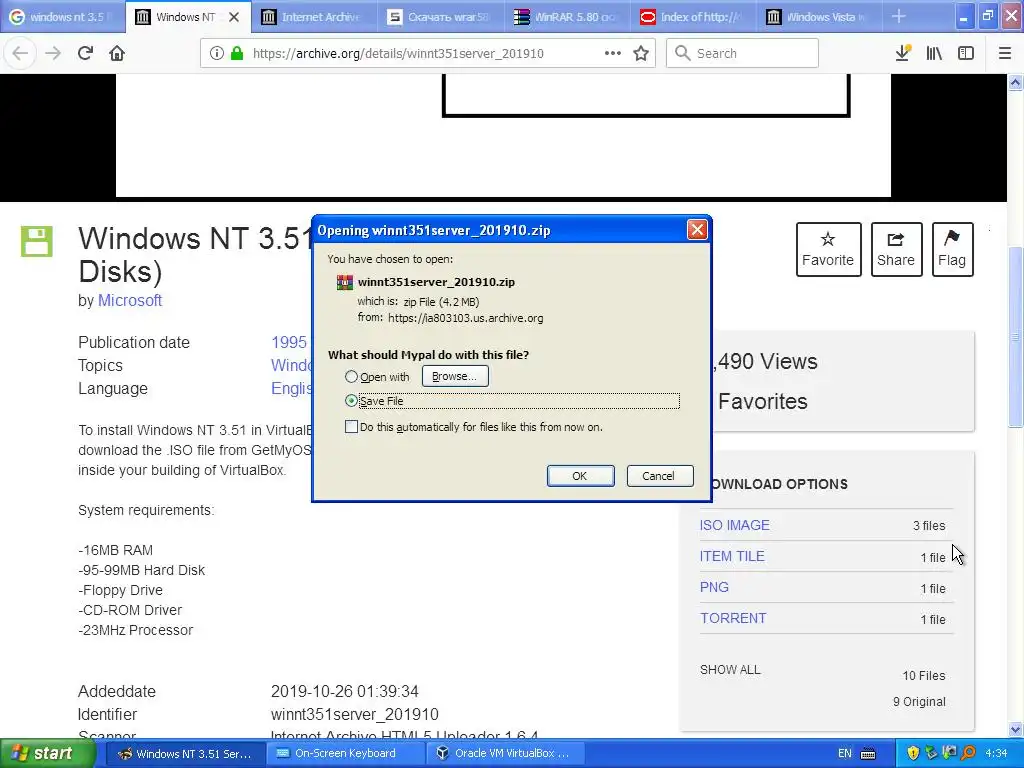Viewport: 1024px width, 768px height.
Task: Open ITEM TILE download option
Action: pos(732,556)
